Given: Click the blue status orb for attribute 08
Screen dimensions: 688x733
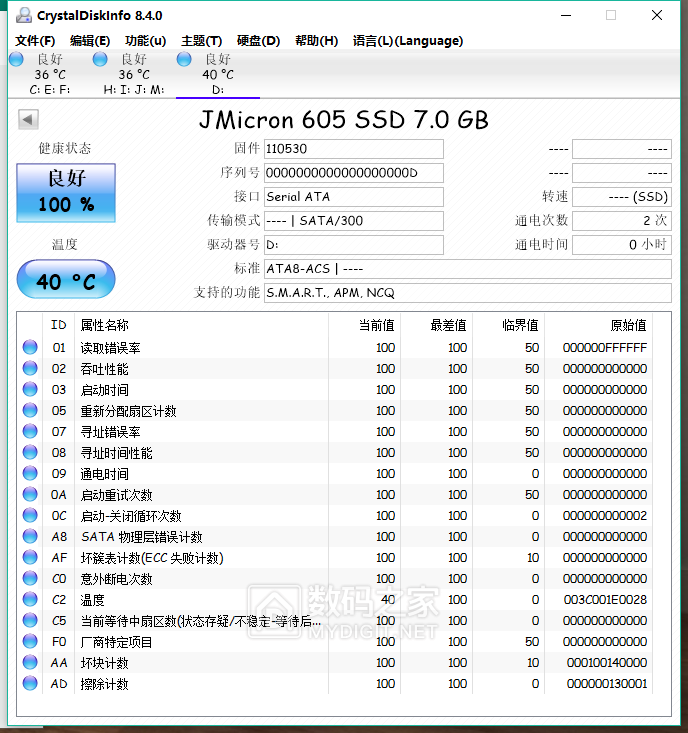Looking at the screenshot, I should pos(30,453).
